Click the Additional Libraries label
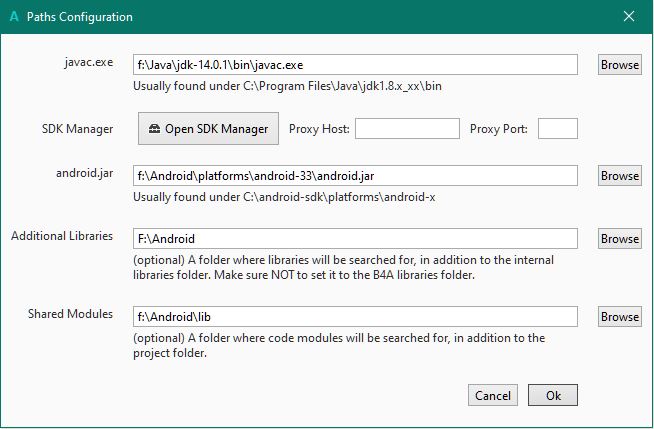 coord(62,237)
